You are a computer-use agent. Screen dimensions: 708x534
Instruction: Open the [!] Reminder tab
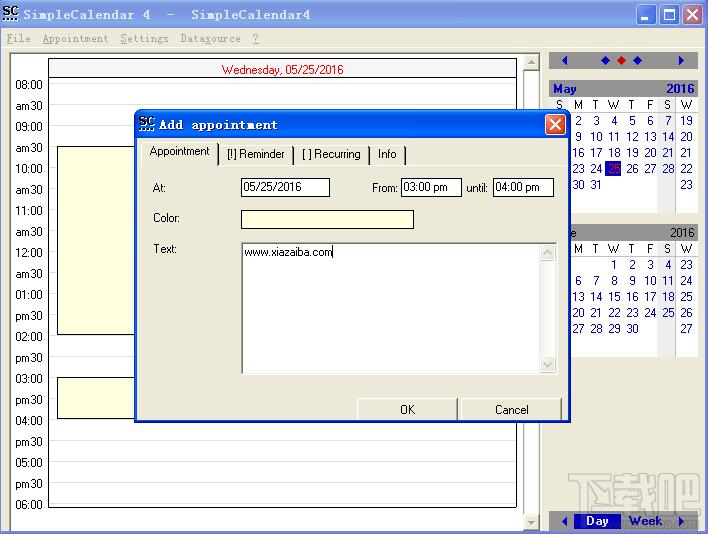[256, 154]
